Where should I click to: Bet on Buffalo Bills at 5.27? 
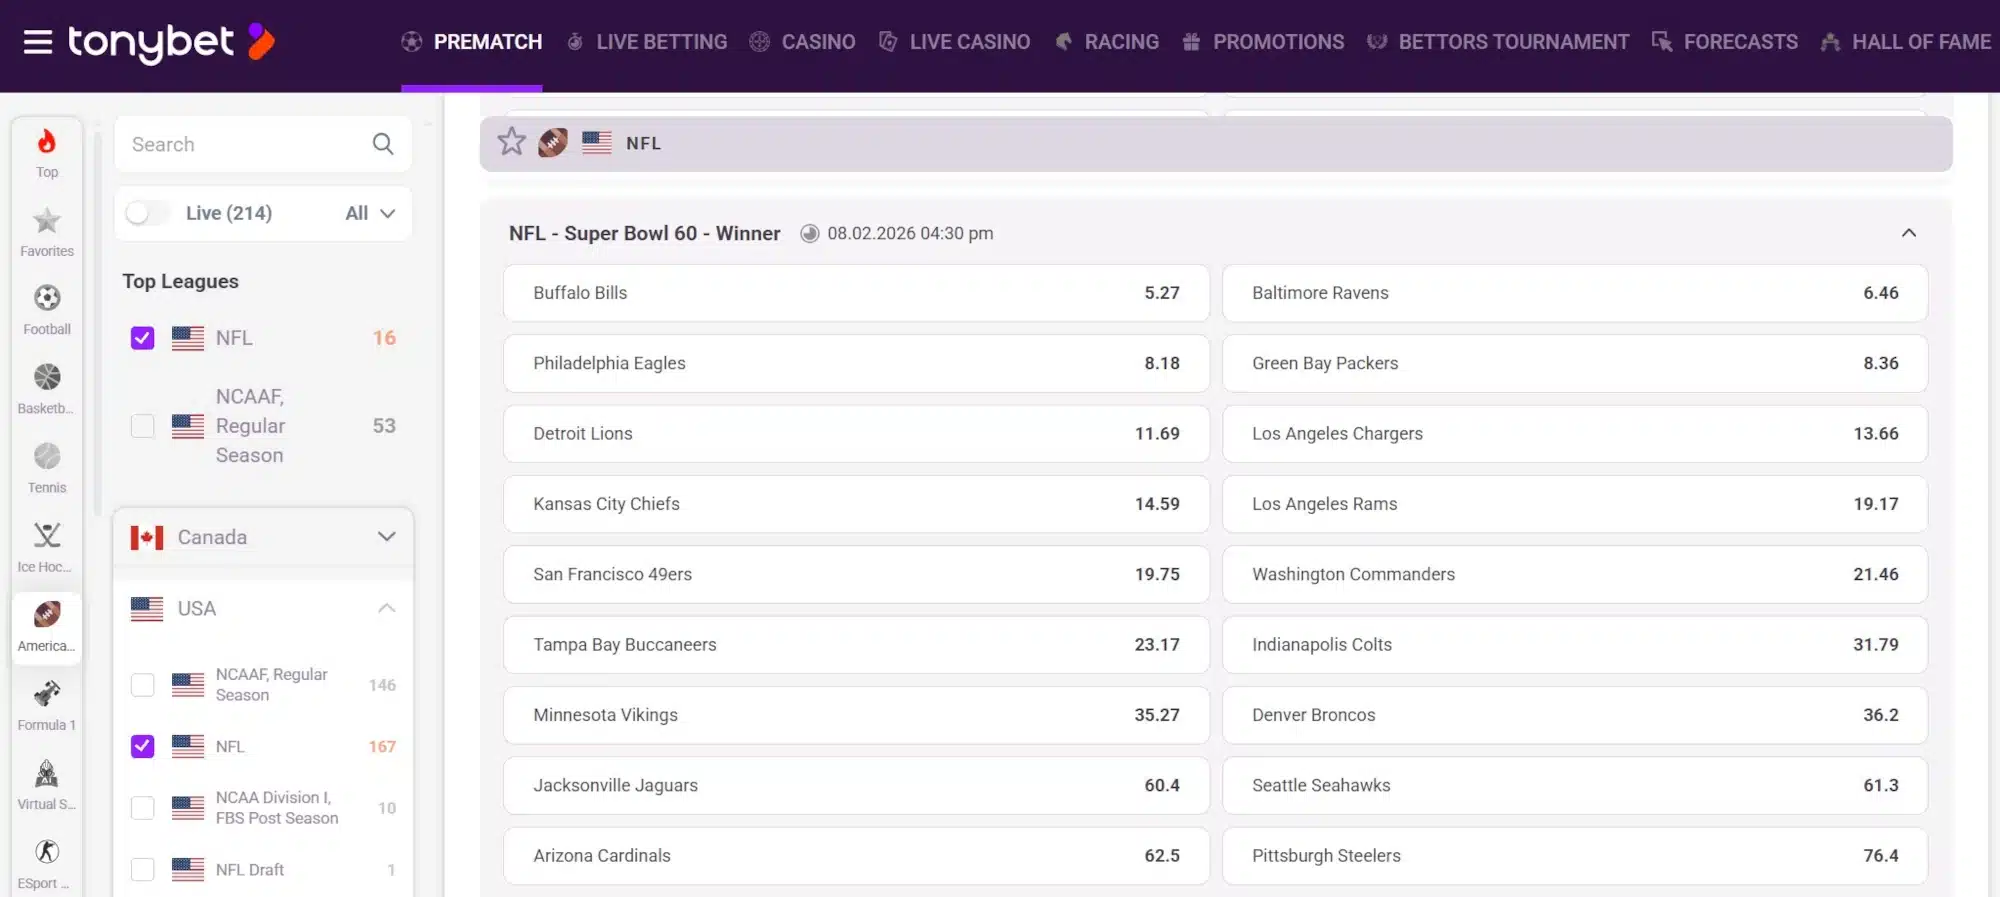(856, 293)
